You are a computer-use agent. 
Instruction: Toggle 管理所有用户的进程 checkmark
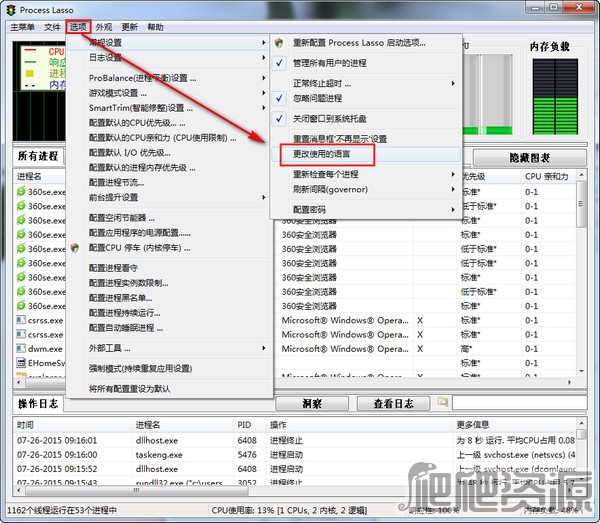(x=280, y=62)
